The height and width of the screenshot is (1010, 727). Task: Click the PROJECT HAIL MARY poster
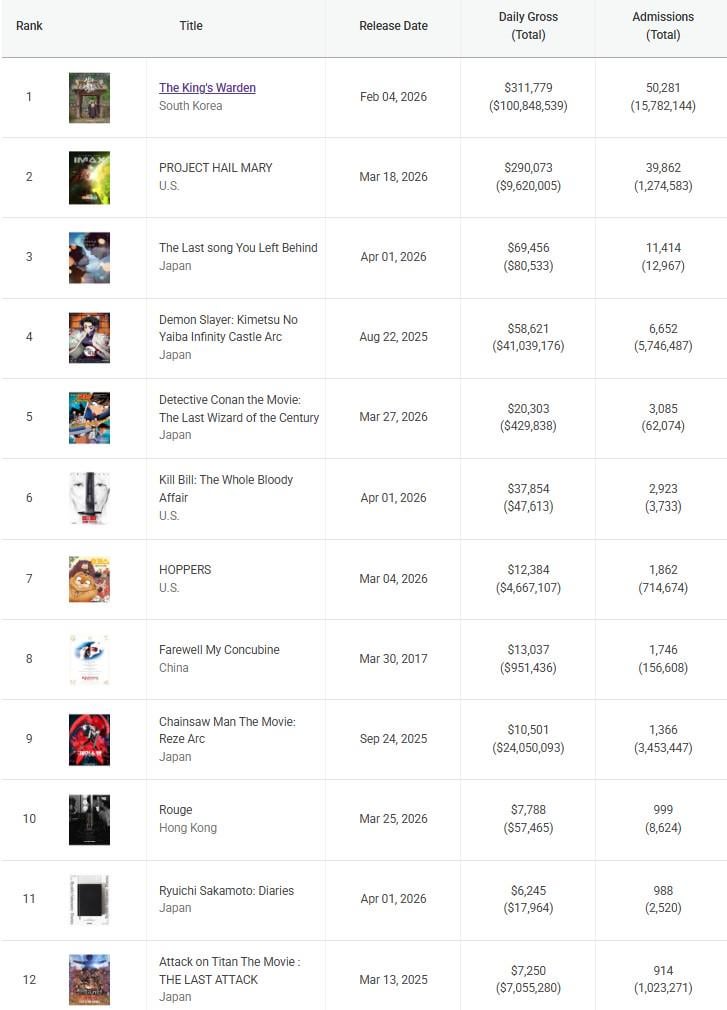pos(89,177)
